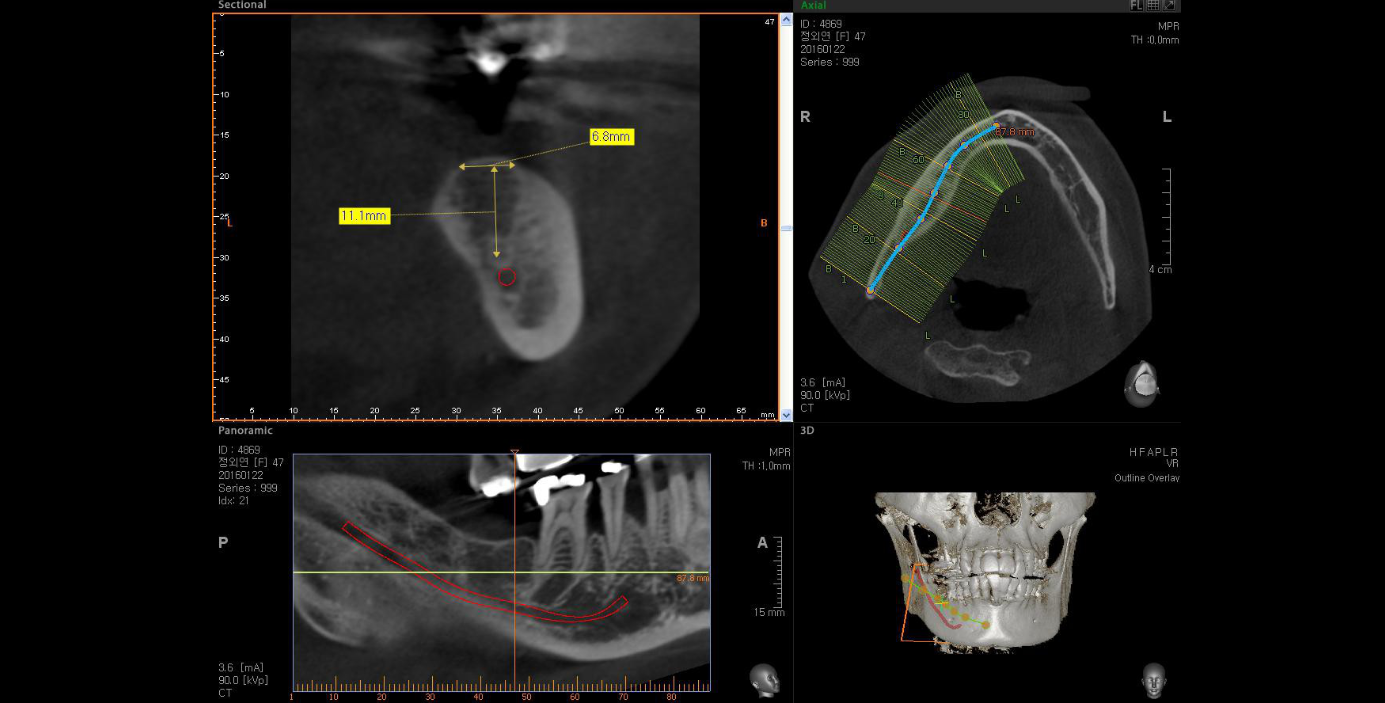Click the "R" orientation letter in Axial view

[805, 117]
